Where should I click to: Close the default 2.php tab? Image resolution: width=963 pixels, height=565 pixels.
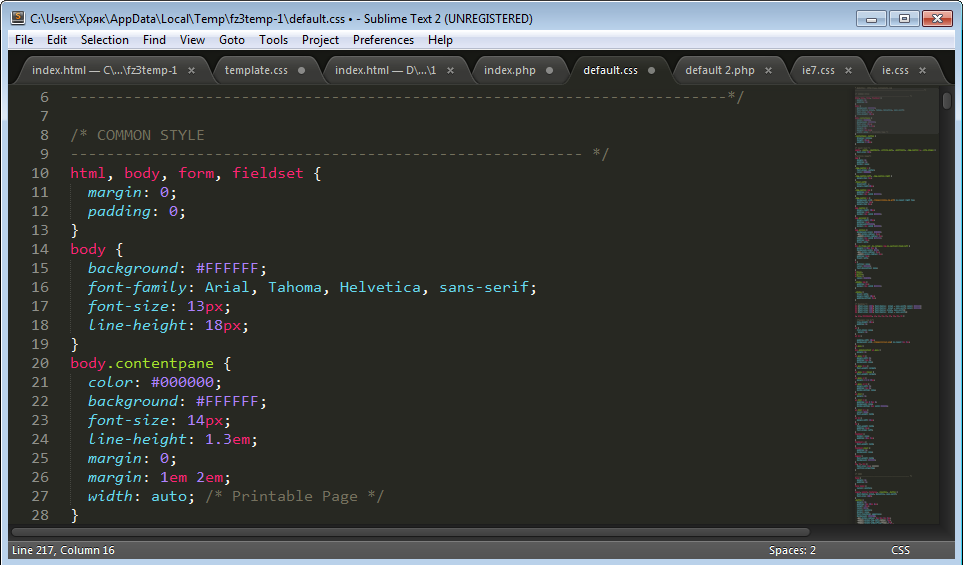[x=768, y=70]
